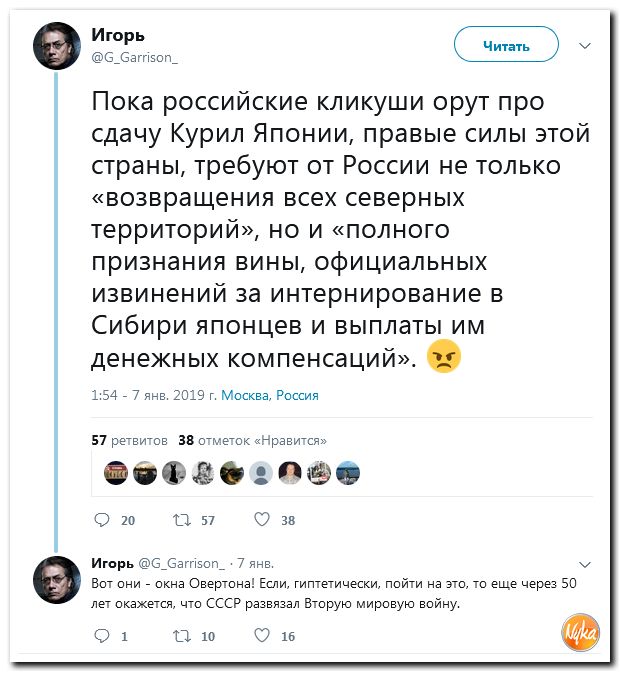This screenshot has height=673, width=621.
Task: Click the default grey avatar among likers
Action: point(261,473)
